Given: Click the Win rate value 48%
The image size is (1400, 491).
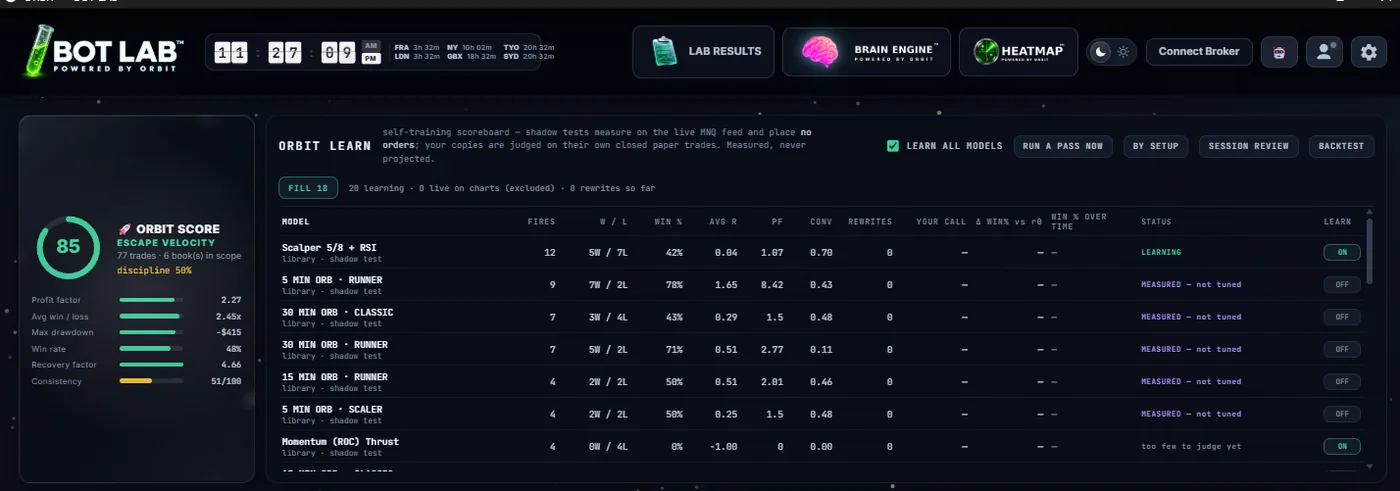Looking at the screenshot, I should tap(233, 348).
